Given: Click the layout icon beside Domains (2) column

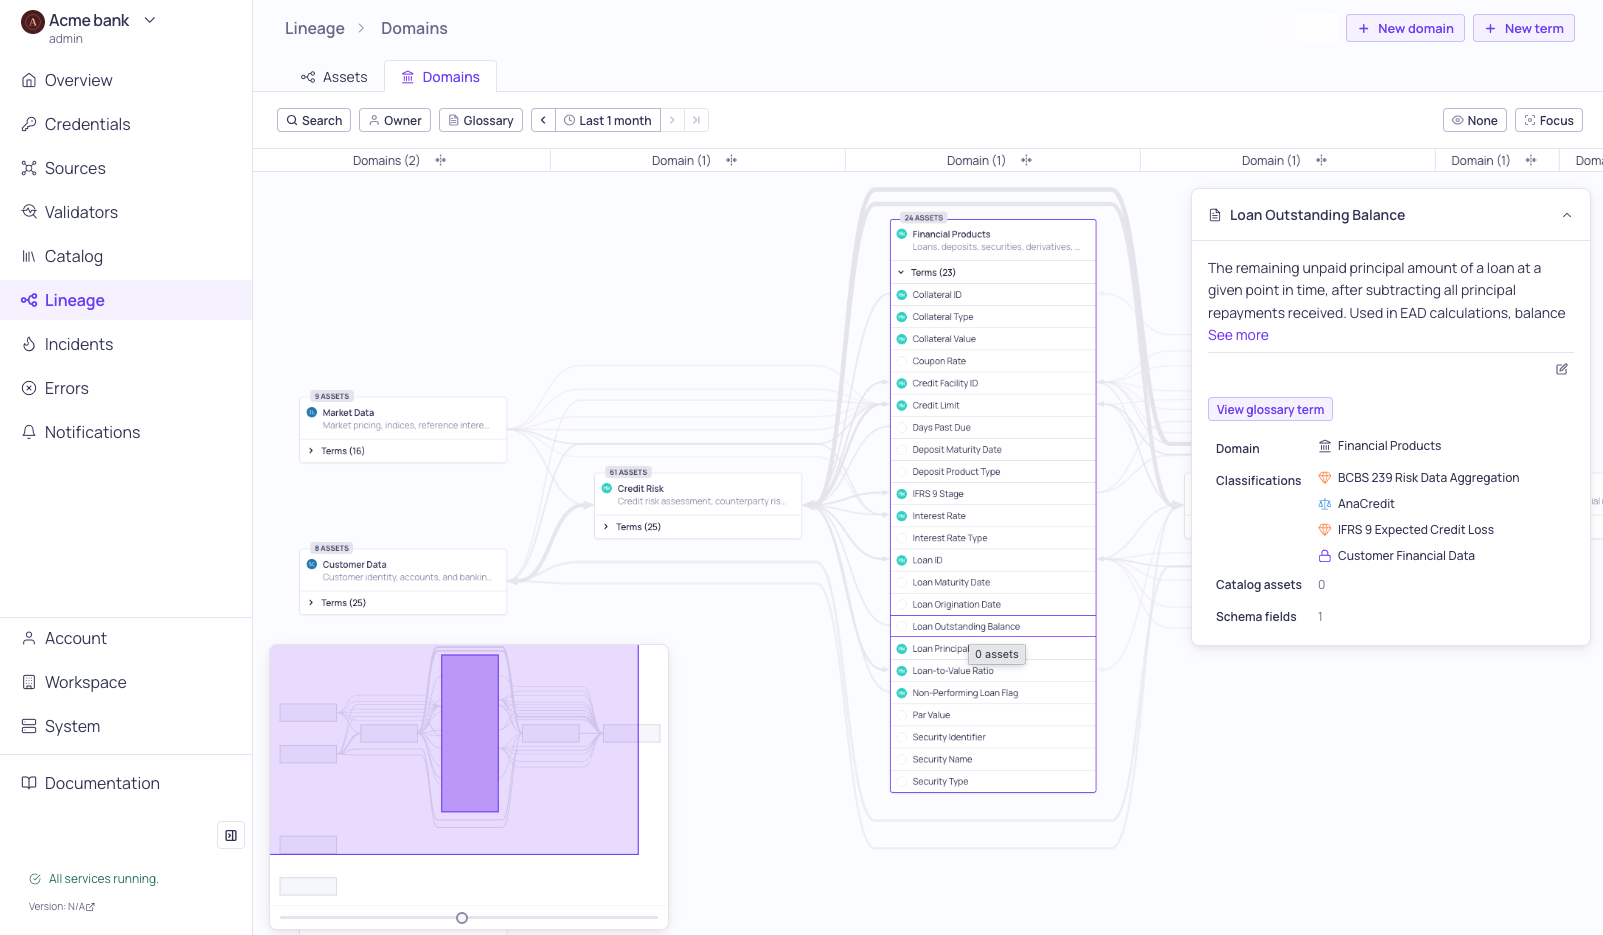Looking at the screenshot, I should [440, 160].
